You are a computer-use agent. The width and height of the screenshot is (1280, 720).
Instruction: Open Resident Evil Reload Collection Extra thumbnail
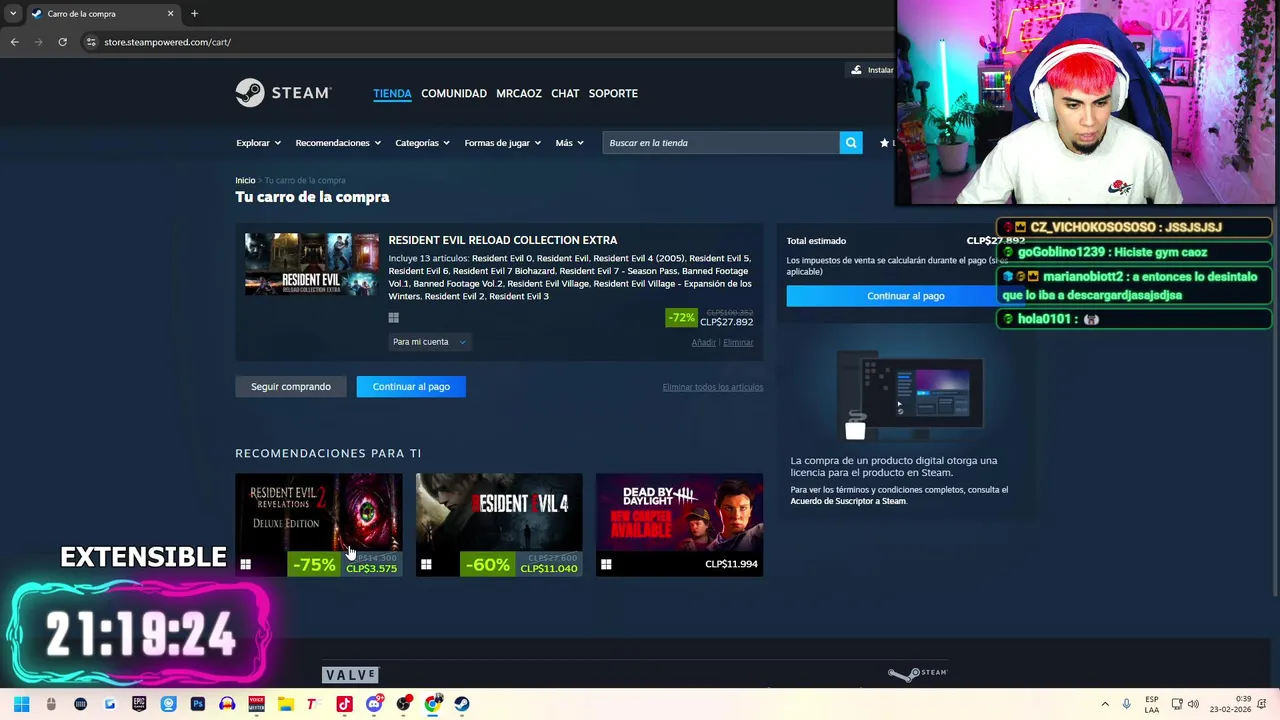(312, 264)
